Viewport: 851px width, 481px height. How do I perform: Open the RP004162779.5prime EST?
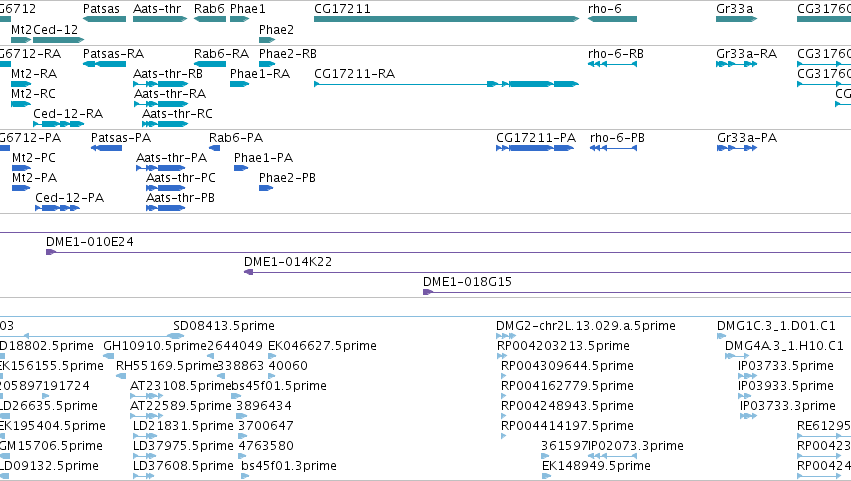504,397
